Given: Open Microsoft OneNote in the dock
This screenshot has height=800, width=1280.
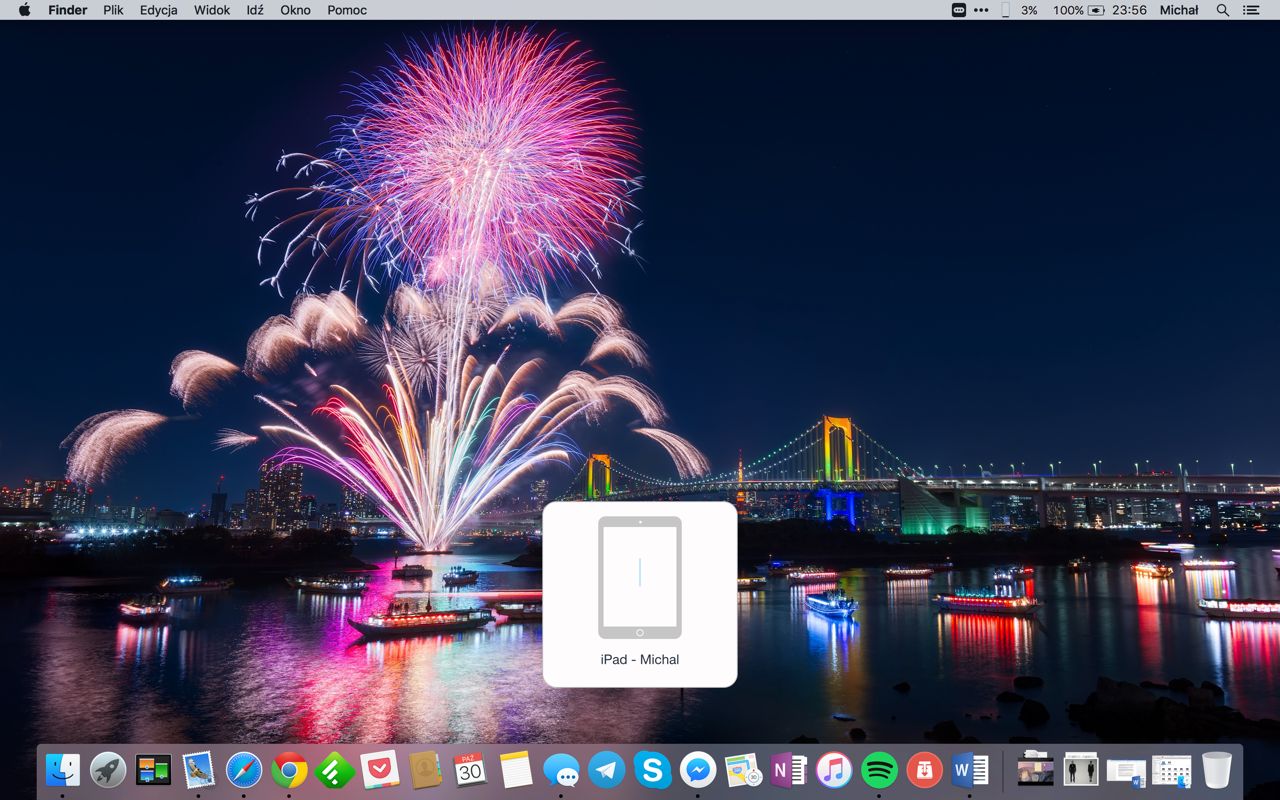Looking at the screenshot, I should click(788, 770).
